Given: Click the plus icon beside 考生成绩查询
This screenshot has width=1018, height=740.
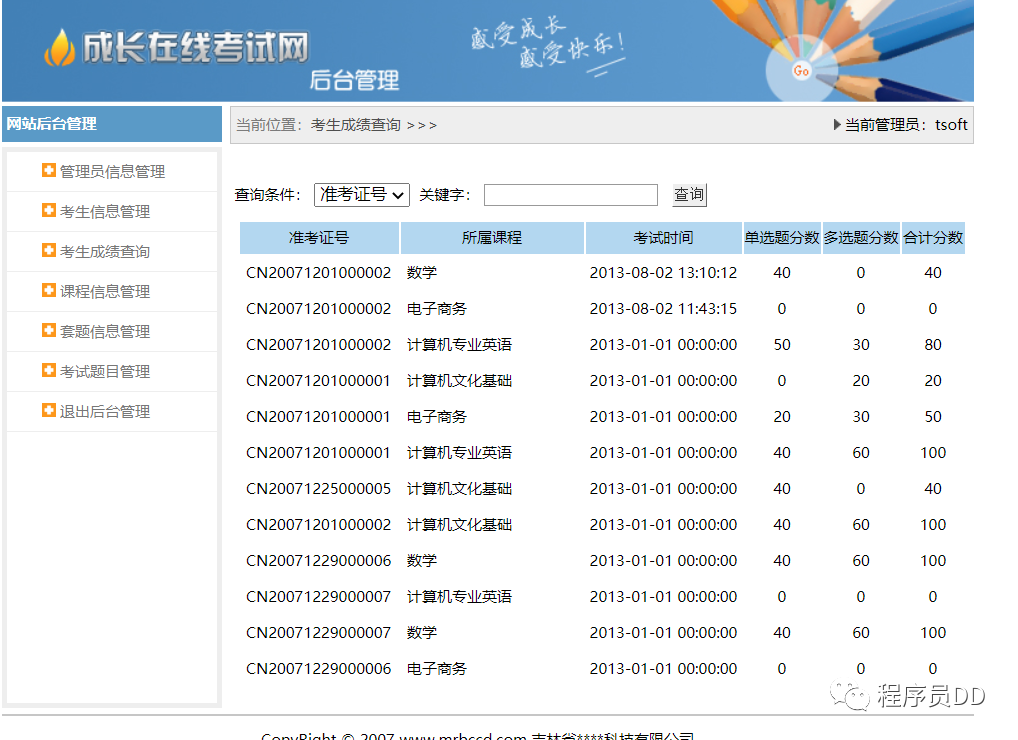Looking at the screenshot, I should pos(49,250).
